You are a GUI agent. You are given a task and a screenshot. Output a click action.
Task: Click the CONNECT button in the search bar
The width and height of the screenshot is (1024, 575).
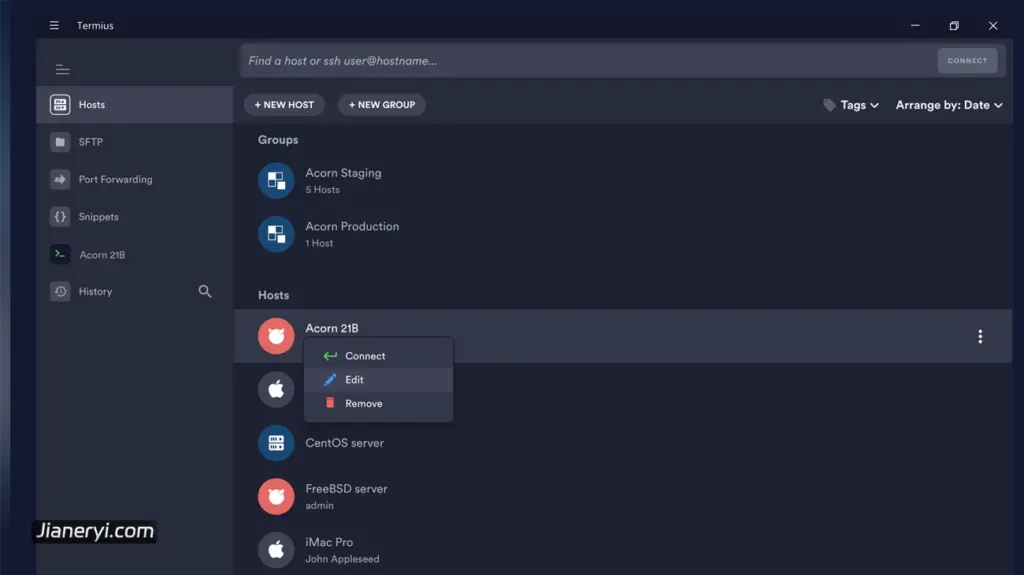coord(967,61)
